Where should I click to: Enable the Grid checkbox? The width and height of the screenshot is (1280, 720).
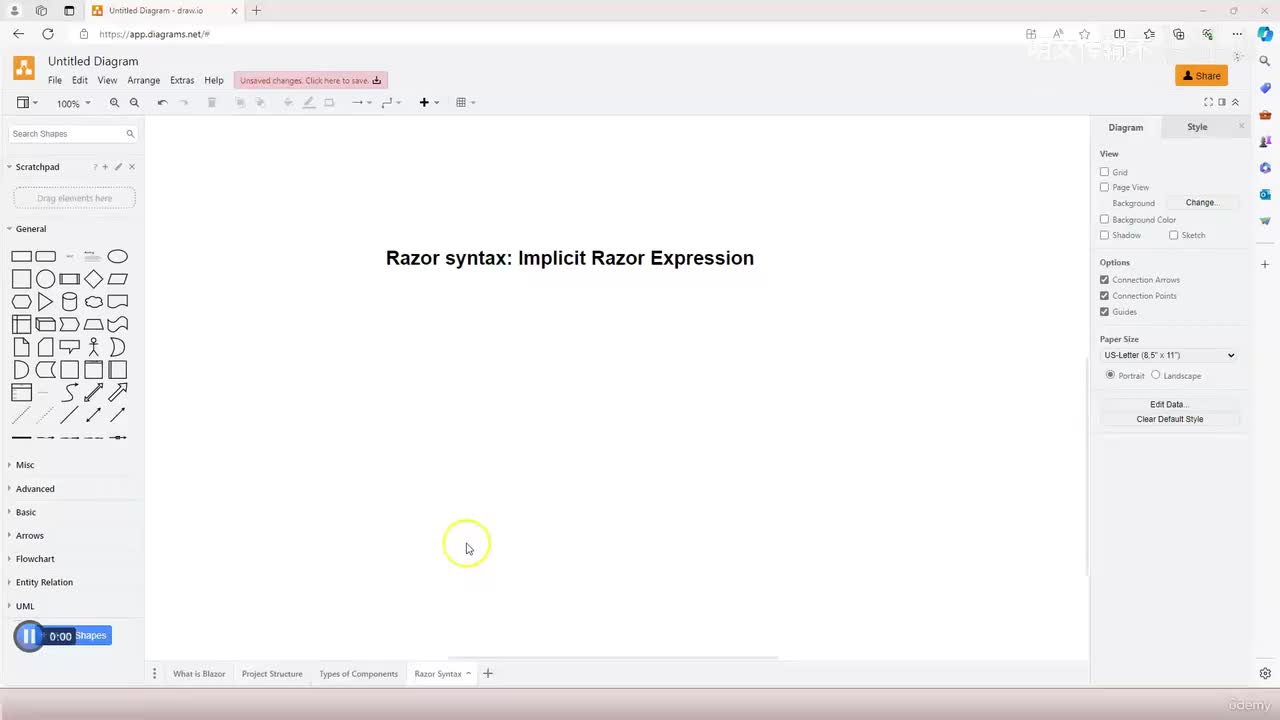click(x=1104, y=172)
